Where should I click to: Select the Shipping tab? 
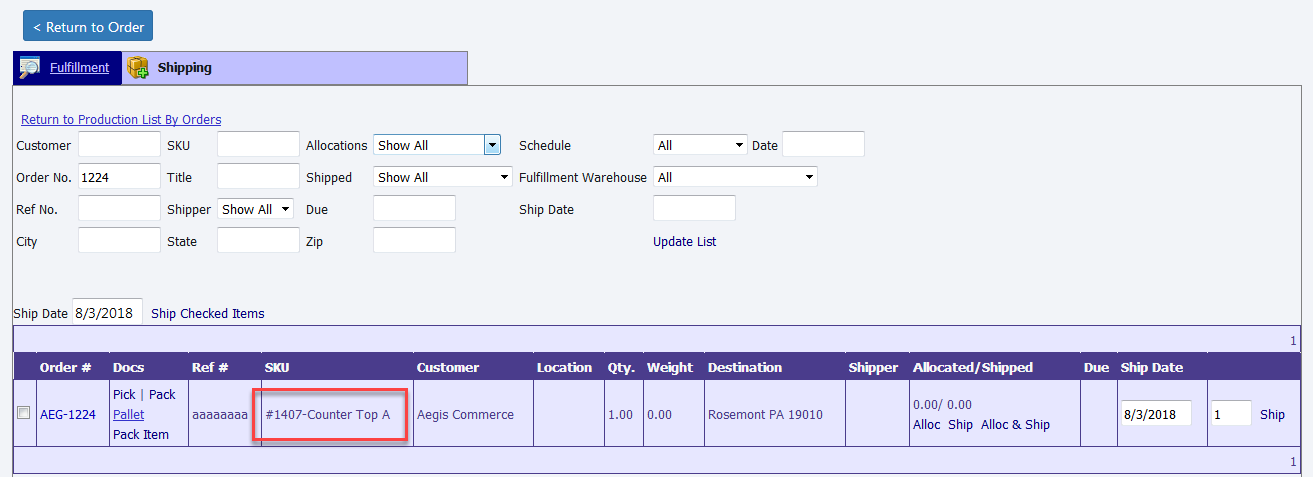(184, 68)
